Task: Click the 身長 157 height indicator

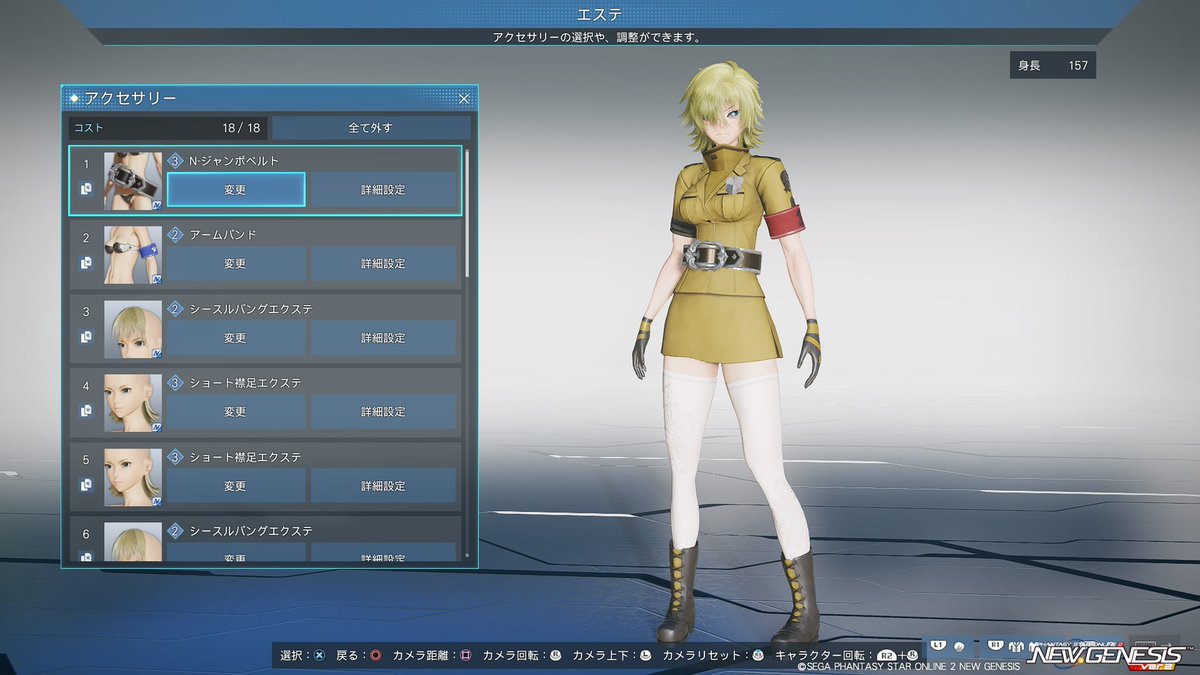Action: coord(1053,65)
